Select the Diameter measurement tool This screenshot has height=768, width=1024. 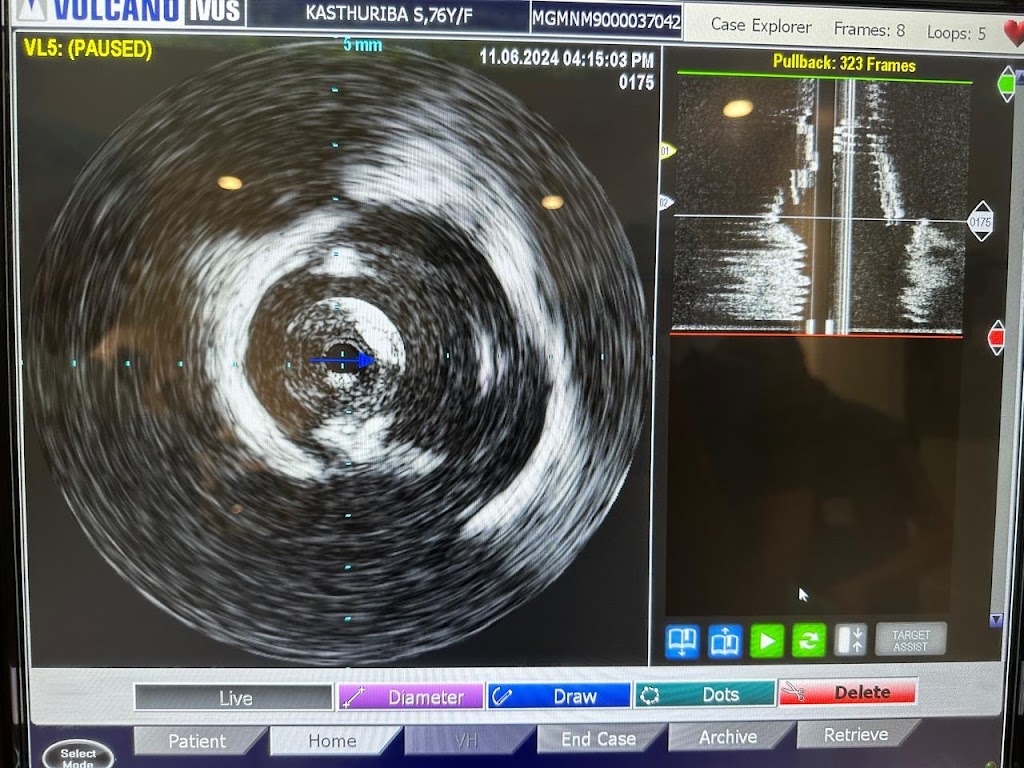[x=409, y=694]
